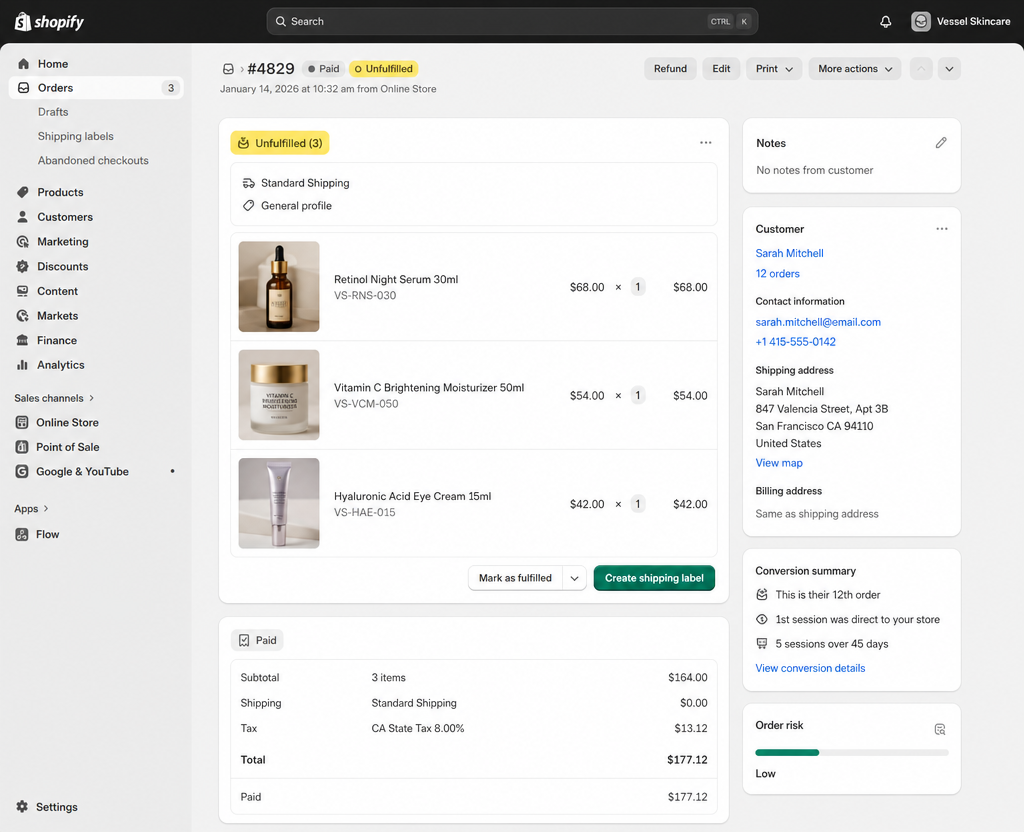Image resolution: width=1024 pixels, height=832 pixels.
Task: Click the Orders inbox icon in sidebar
Action: (x=24, y=88)
